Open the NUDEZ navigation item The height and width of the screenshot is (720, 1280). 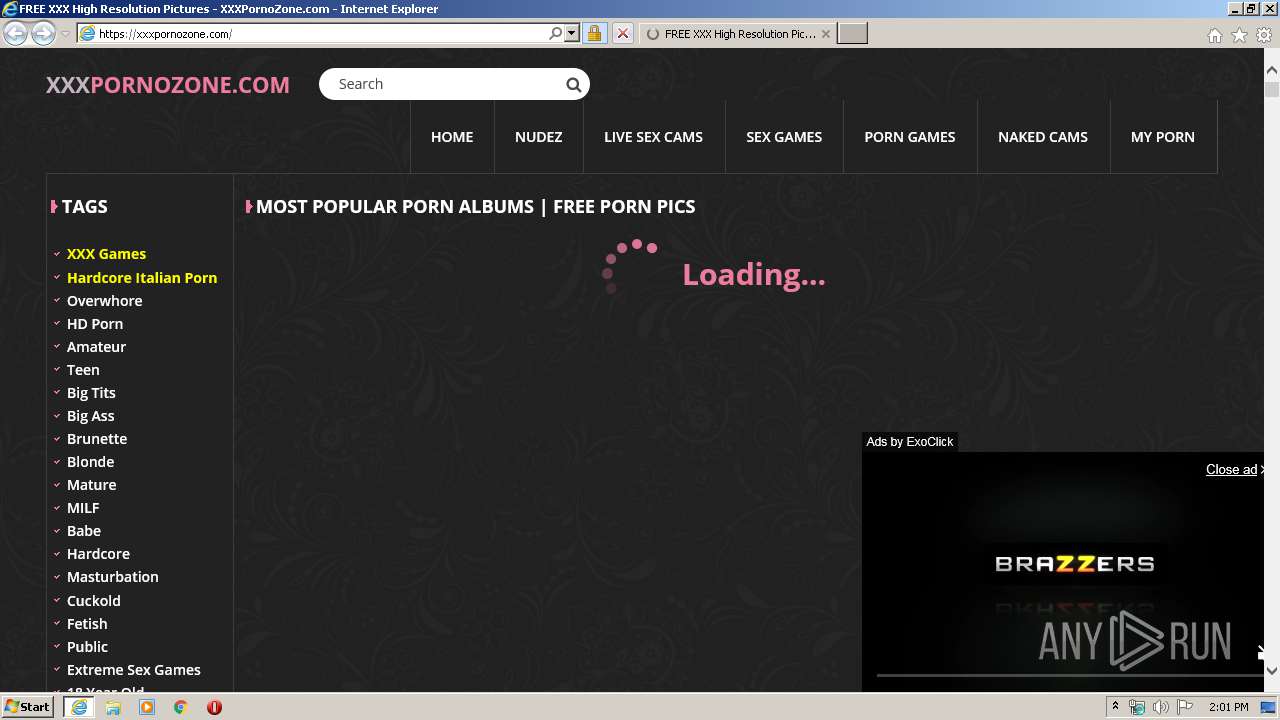538,137
